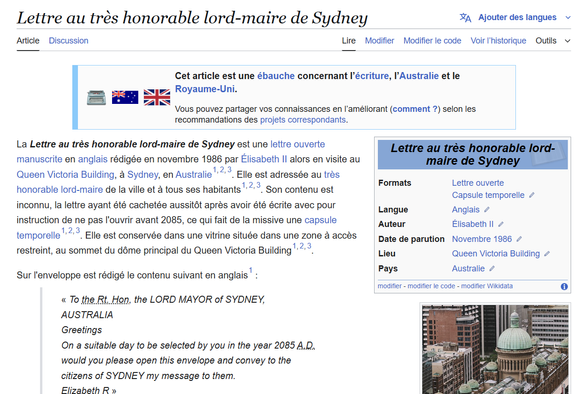Click reference 1 after 'en anglais'
The width and height of the screenshot is (584, 394).
tap(251, 270)
